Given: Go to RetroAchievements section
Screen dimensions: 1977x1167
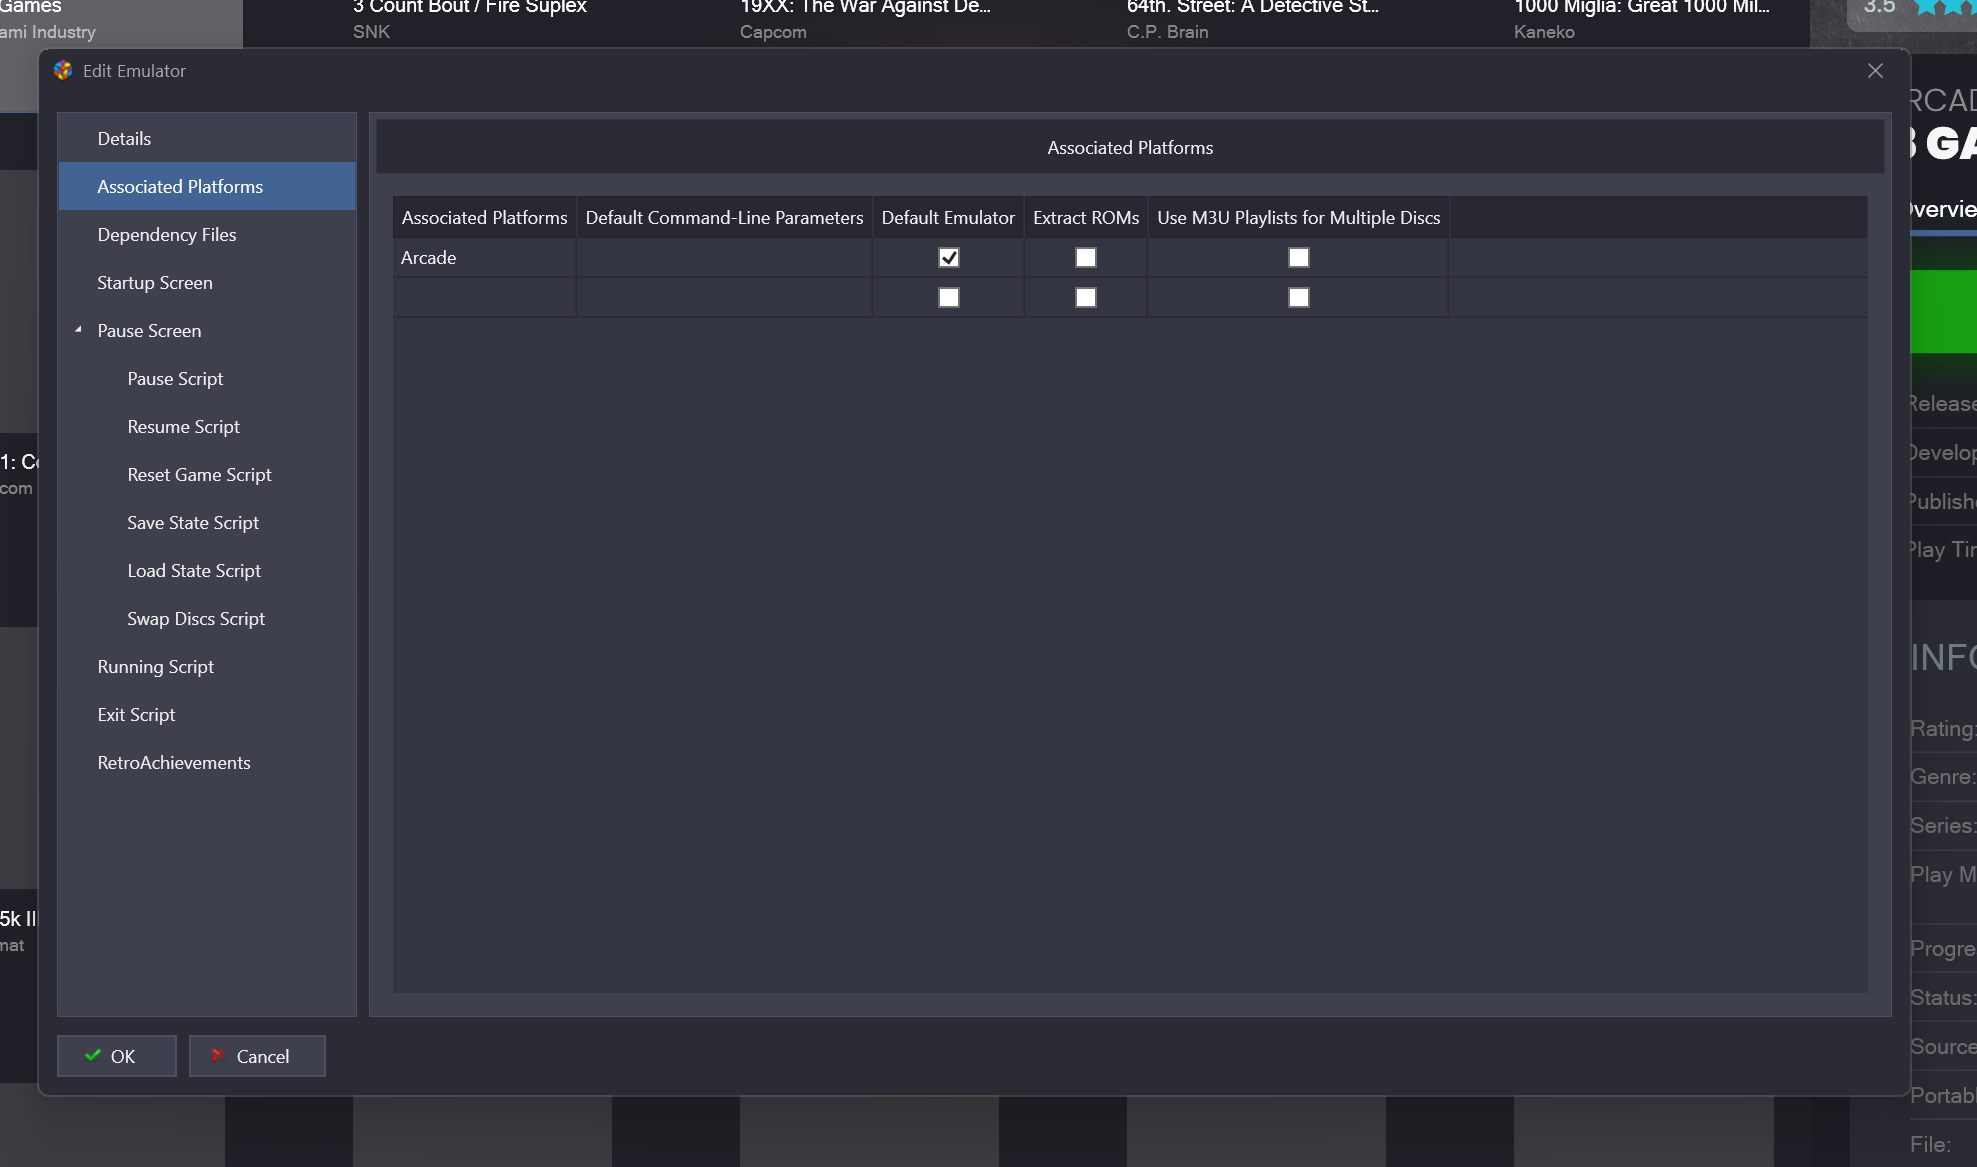Looking at the screenshot, I should (x=174, y=763).
